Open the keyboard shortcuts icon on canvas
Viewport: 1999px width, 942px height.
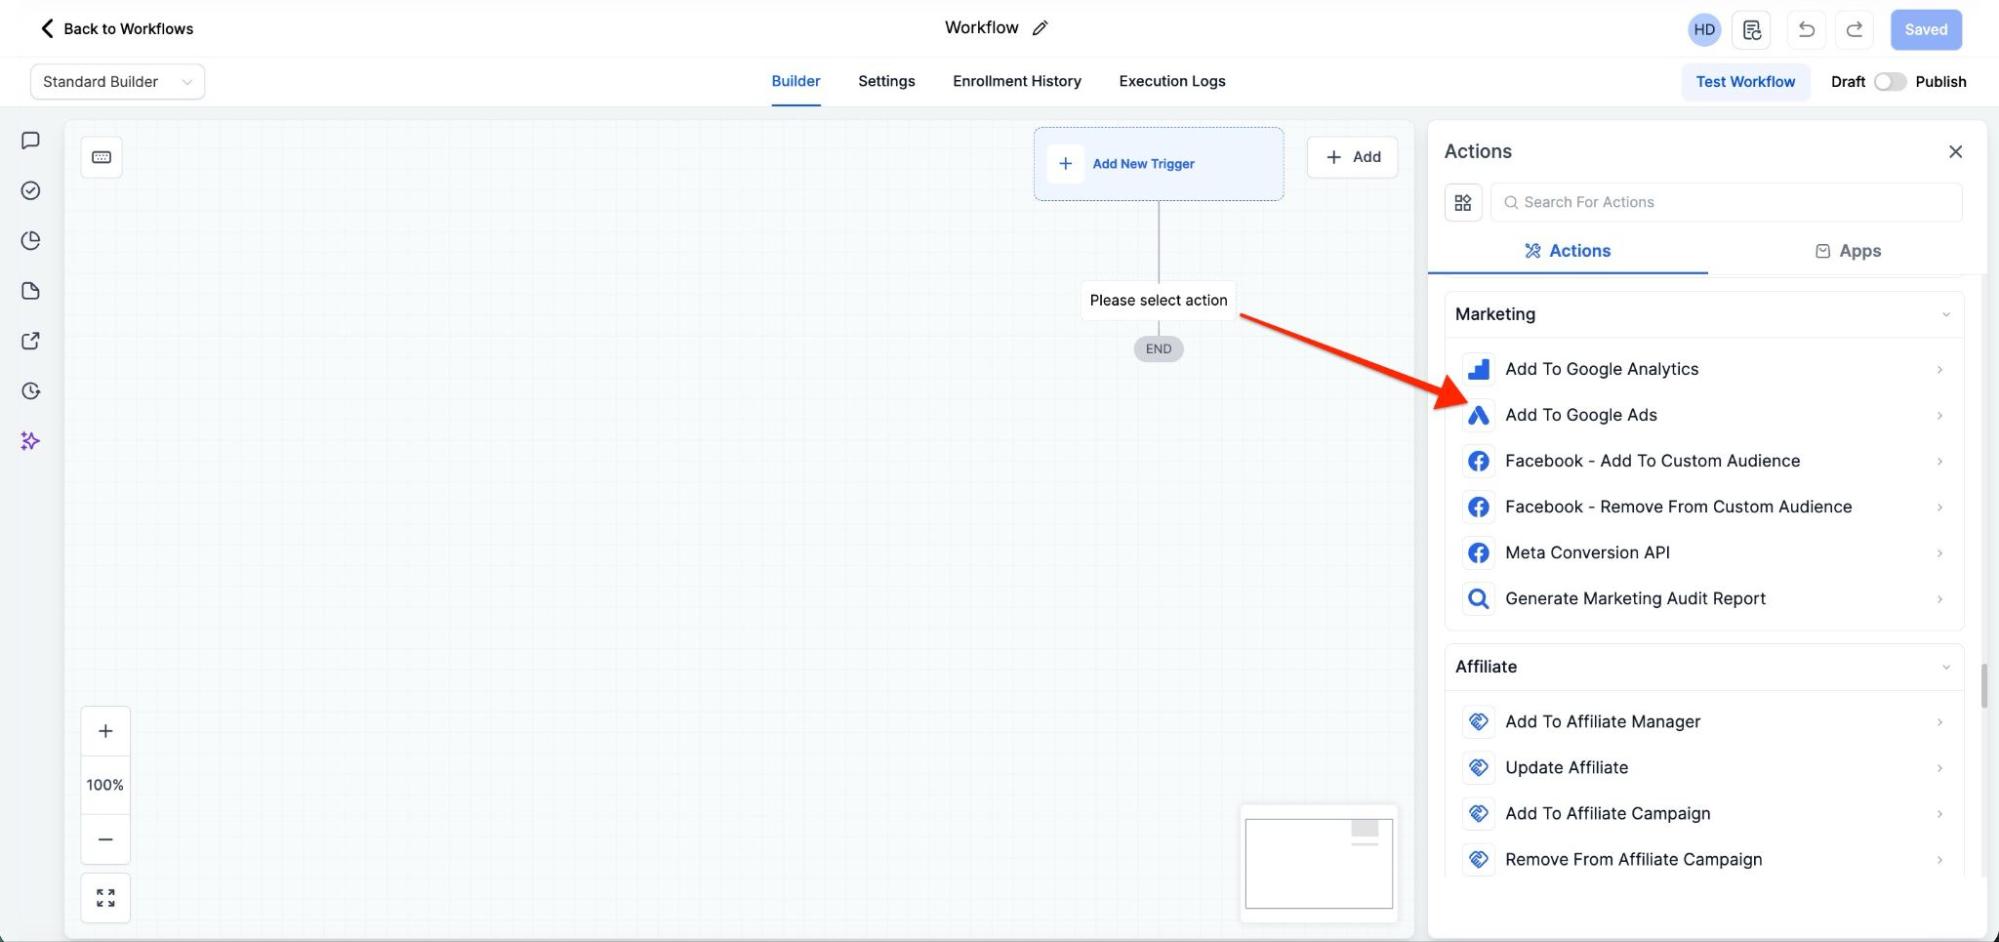click(101, 157)
